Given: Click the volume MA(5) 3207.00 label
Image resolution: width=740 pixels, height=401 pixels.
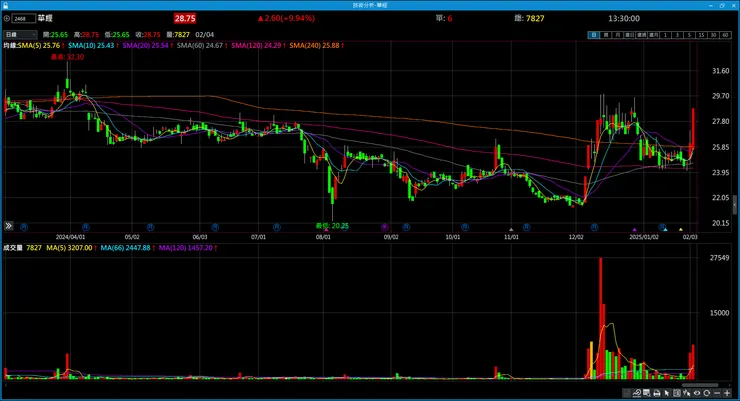Looking at the screenshot, I should point(69,248).
